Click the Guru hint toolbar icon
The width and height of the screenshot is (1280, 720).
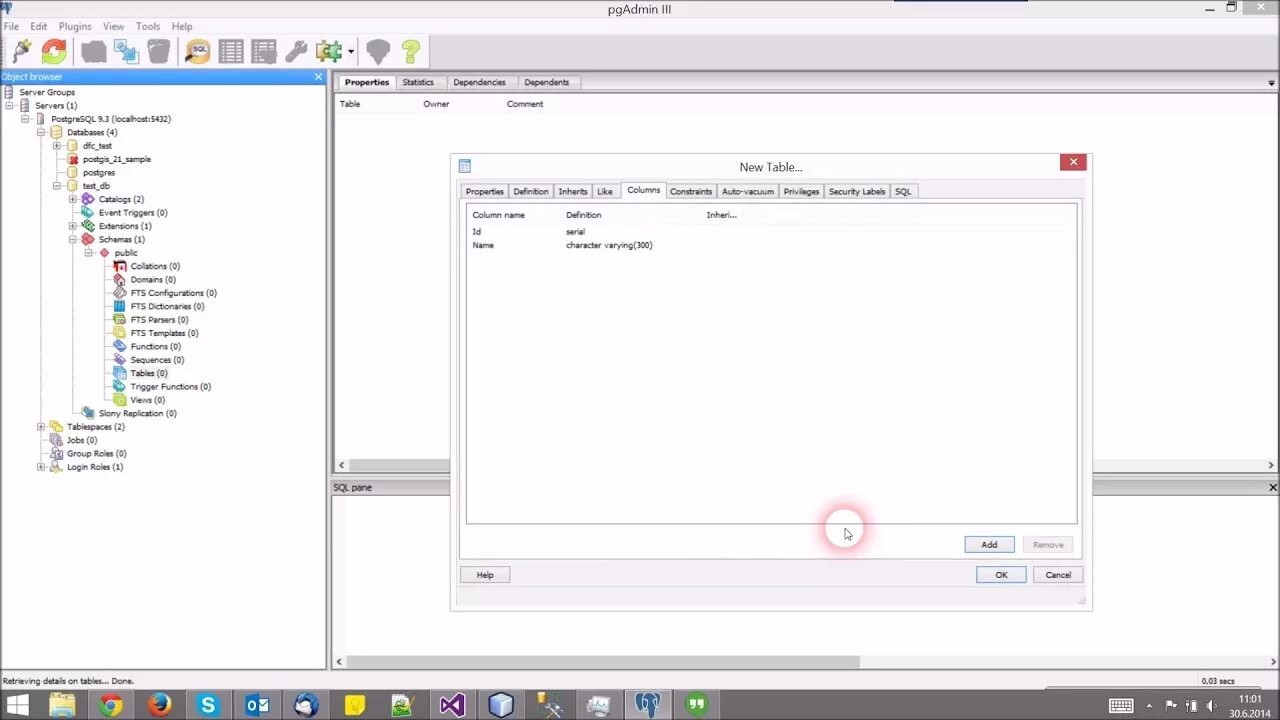(378, 51)
